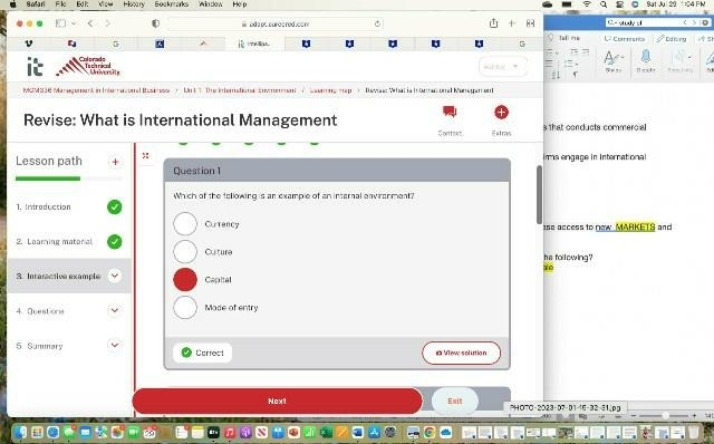Expand the Questions step chevron
Viewport: 714px width, 444px height.
point(114,311)
